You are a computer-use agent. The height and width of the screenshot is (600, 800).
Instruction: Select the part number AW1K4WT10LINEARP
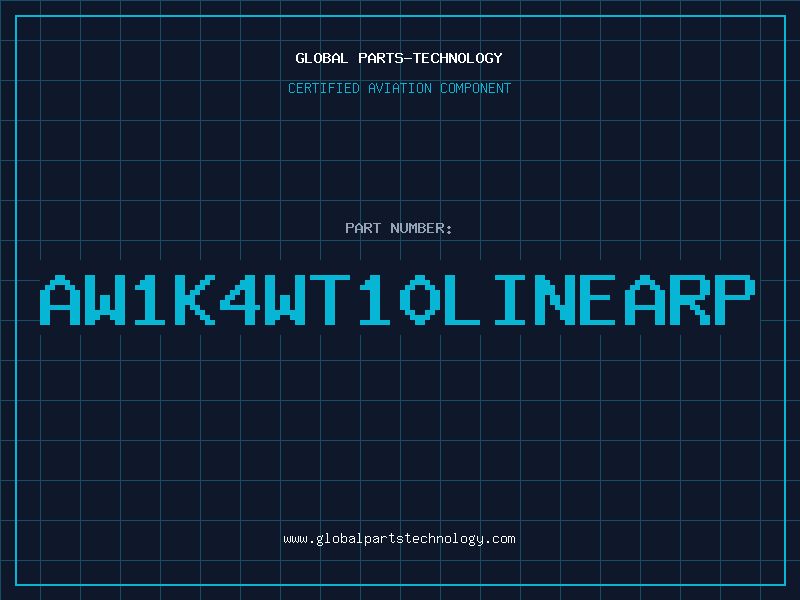click(397, 300)
